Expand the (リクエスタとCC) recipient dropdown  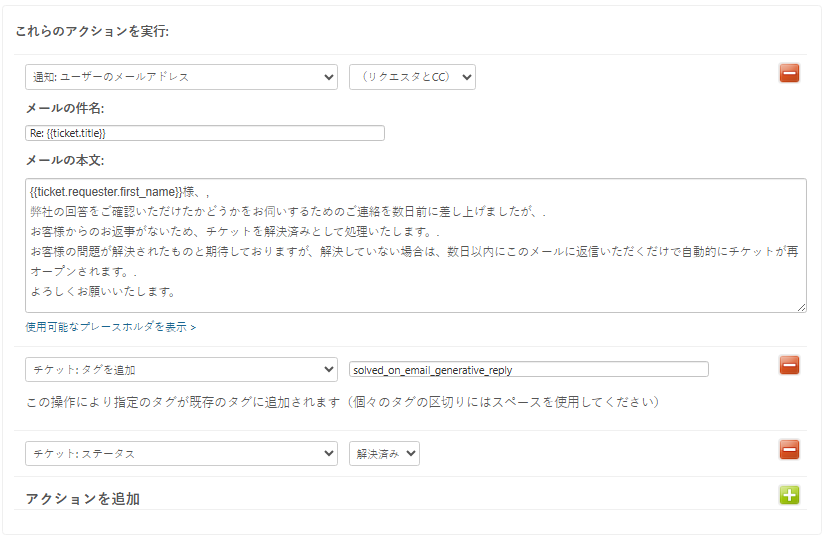(x=412, y=77)
